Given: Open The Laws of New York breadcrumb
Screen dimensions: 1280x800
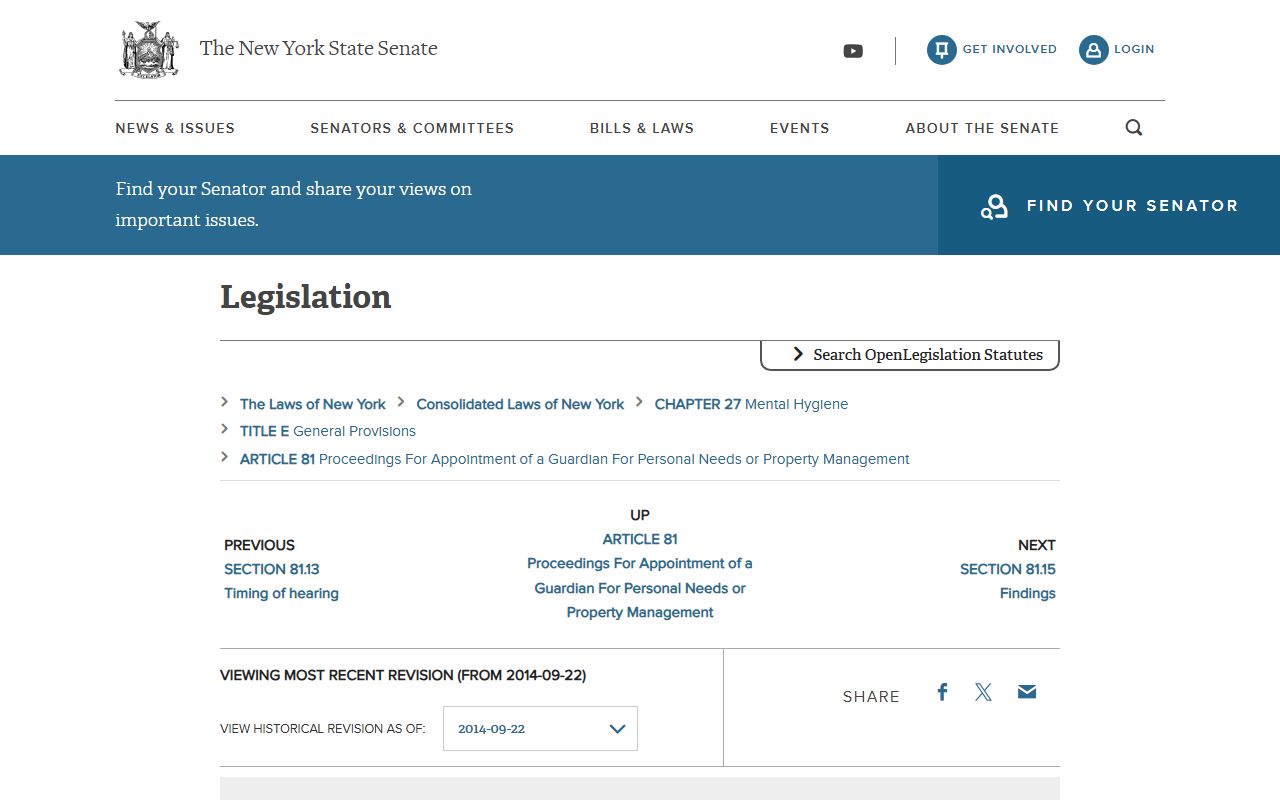Looking at the screenshot, I should click(x=313, y=404).
